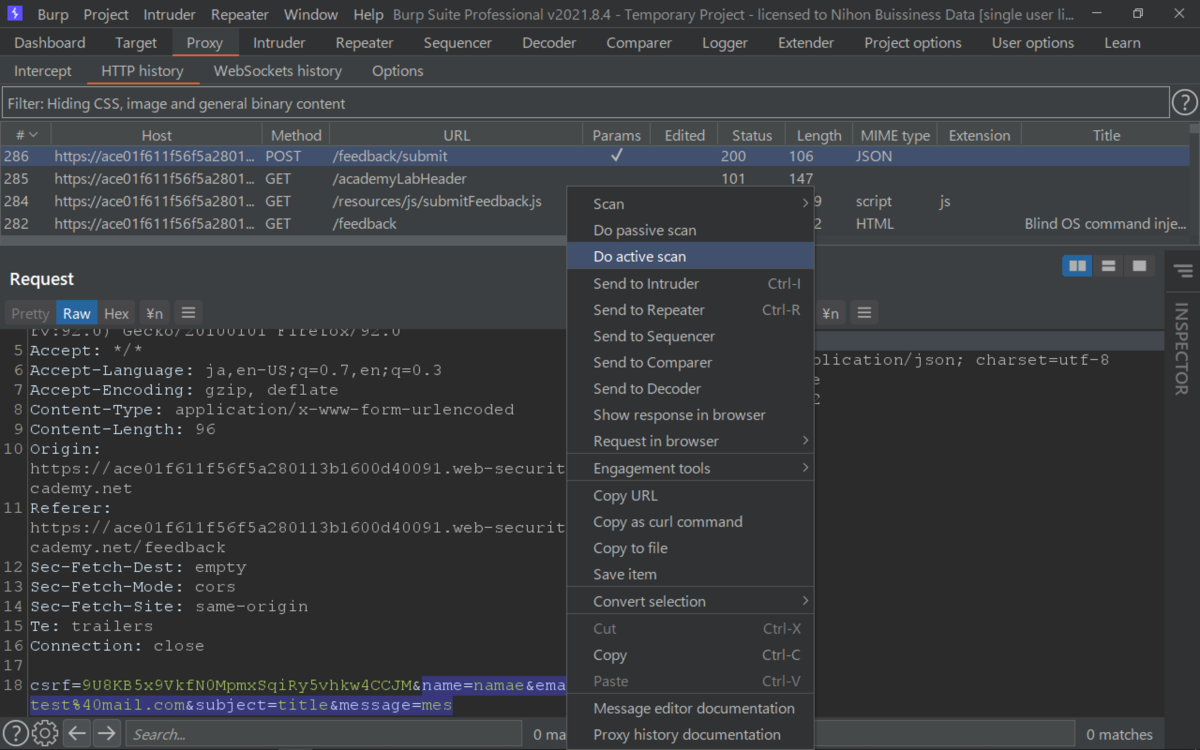Viewport: 1200px width, 750px height.
Task: Switch to the Decoder tab
Action: click(549, 43)
